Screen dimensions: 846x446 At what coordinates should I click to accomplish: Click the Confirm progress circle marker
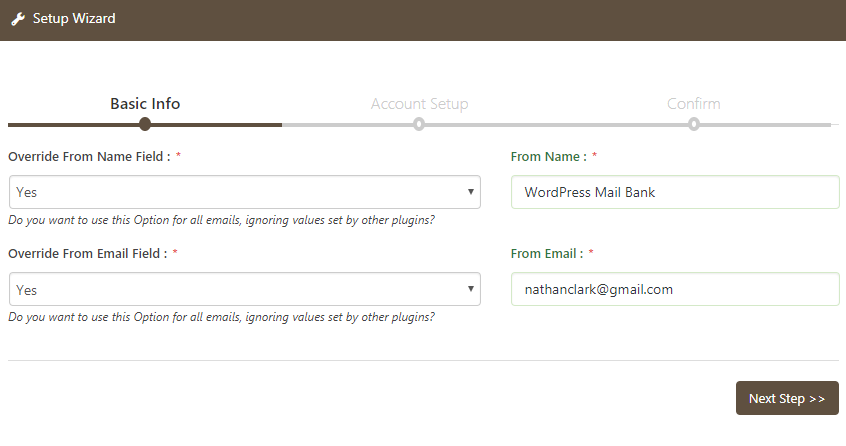click(x=694, y=125)
